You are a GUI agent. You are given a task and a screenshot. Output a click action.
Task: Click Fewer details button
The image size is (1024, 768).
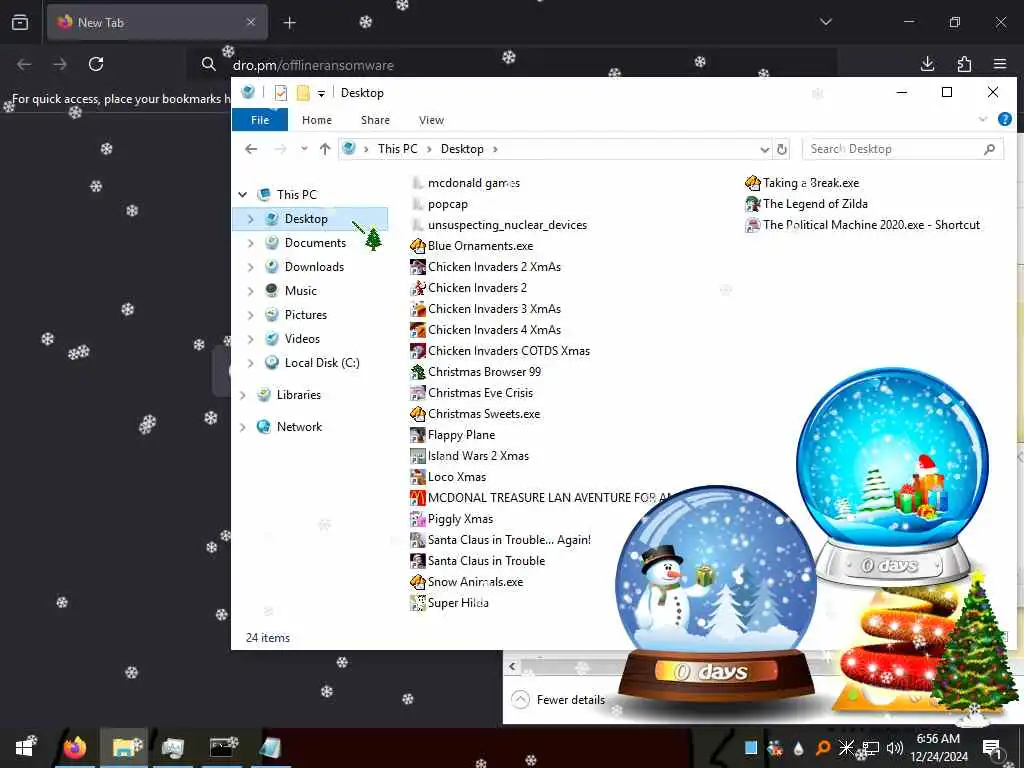[559, 700]
